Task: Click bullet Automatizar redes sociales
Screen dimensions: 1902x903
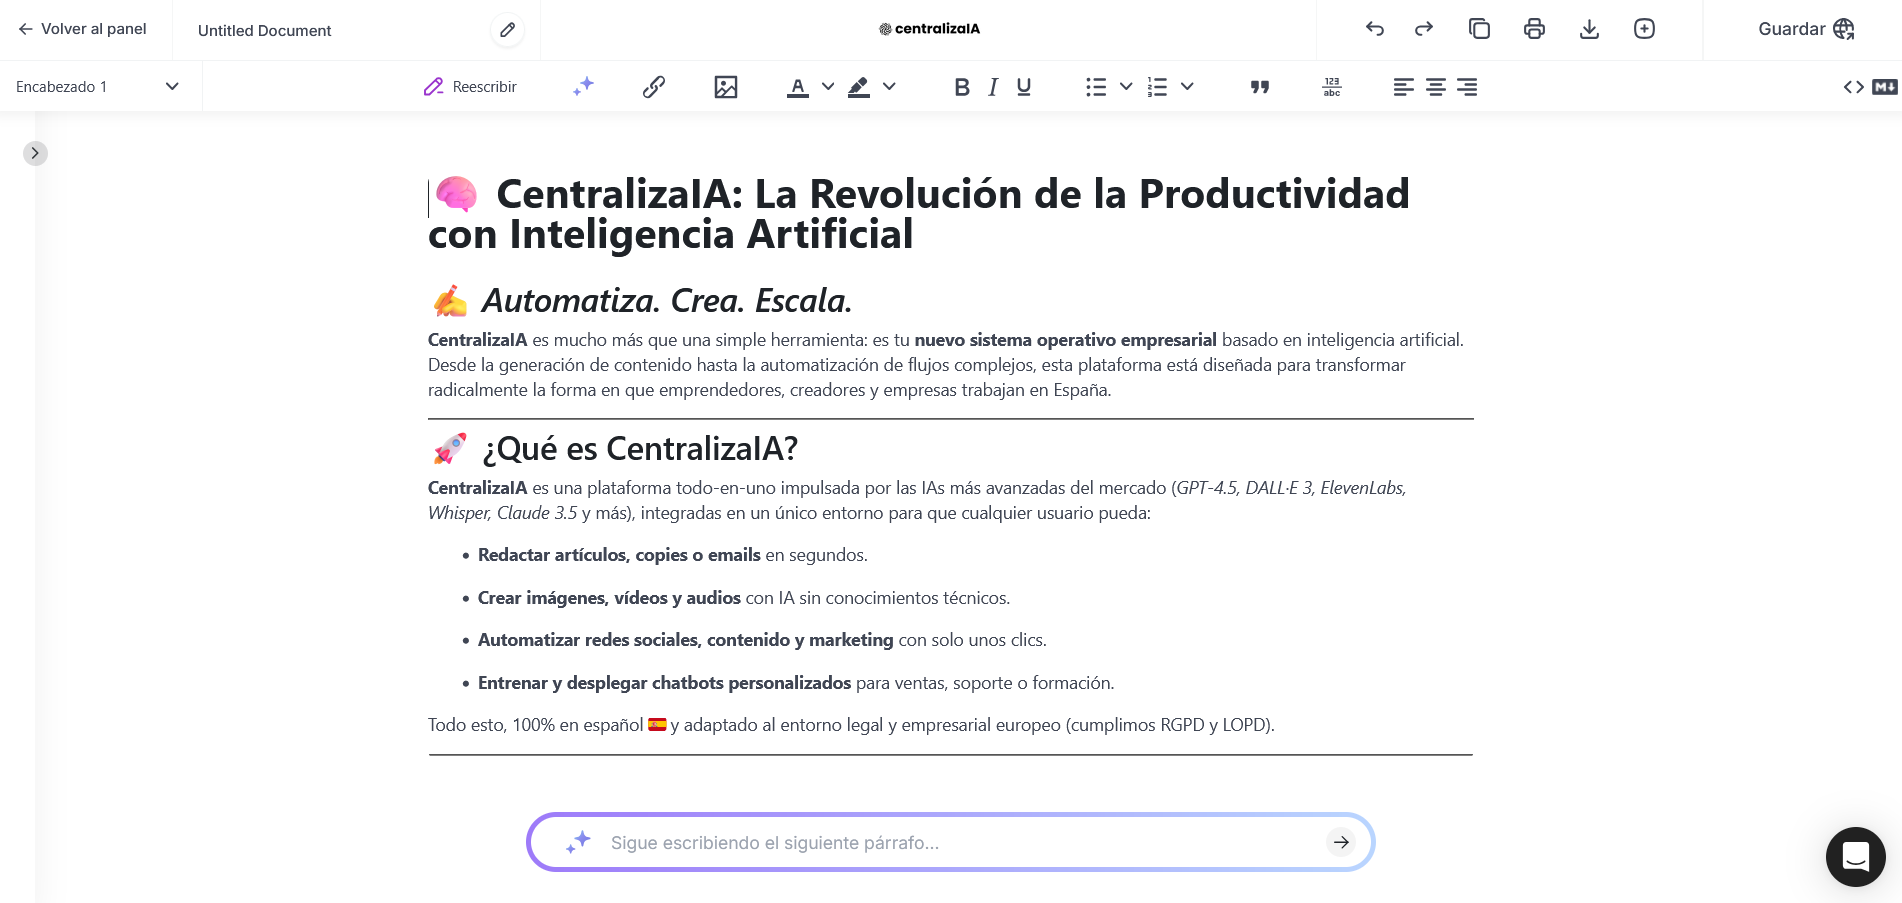Action: click(x=762, y=640)
